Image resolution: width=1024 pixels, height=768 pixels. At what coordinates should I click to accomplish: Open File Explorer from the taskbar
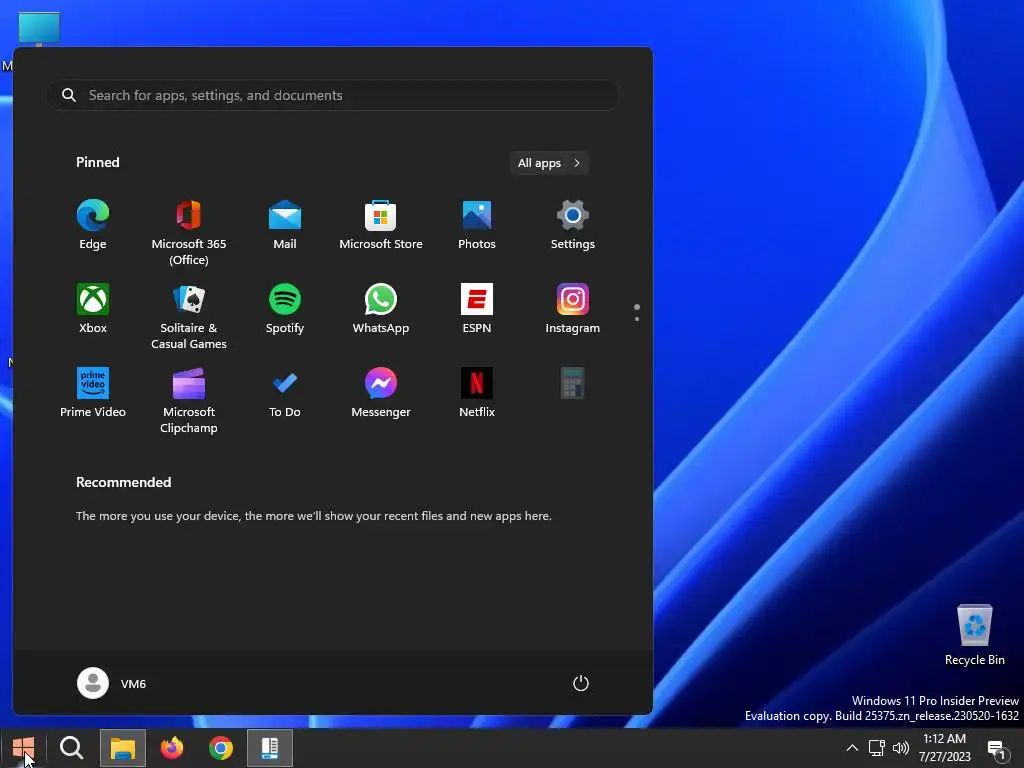[123, 748]
